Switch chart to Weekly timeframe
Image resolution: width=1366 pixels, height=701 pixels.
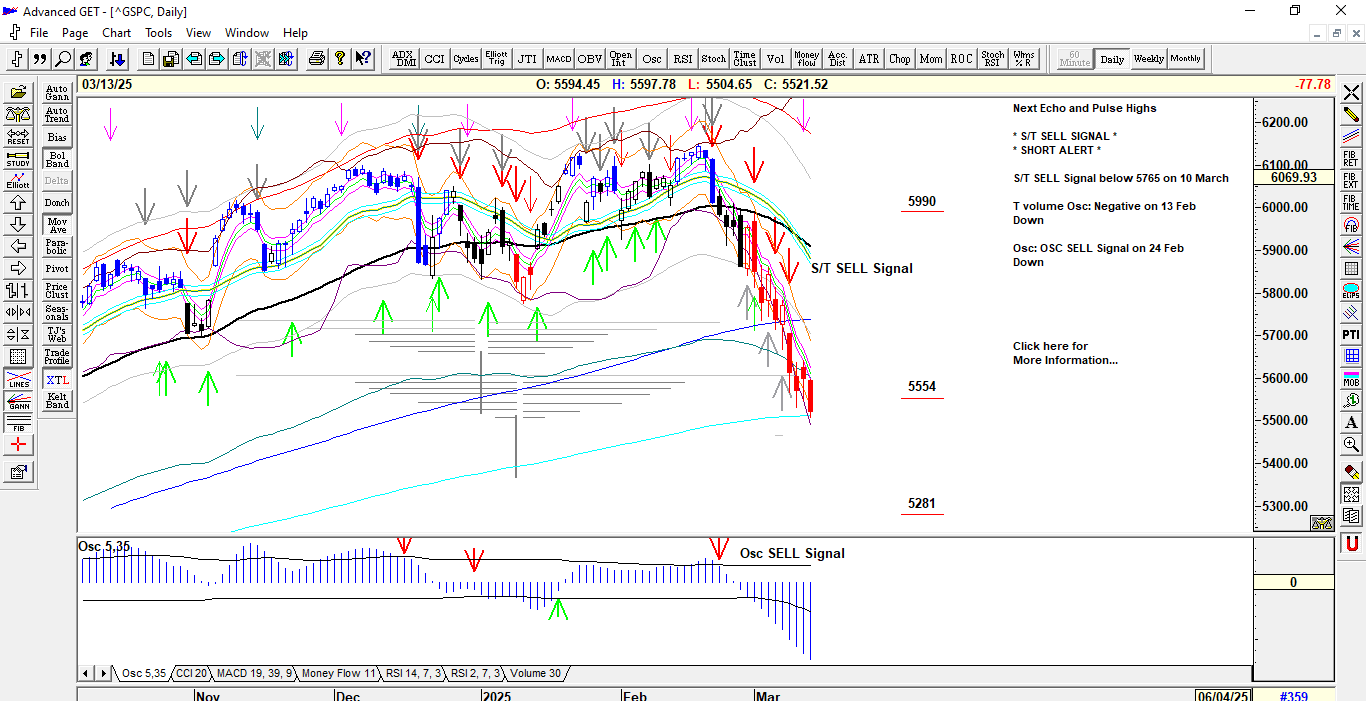(x=1148, y=59)
